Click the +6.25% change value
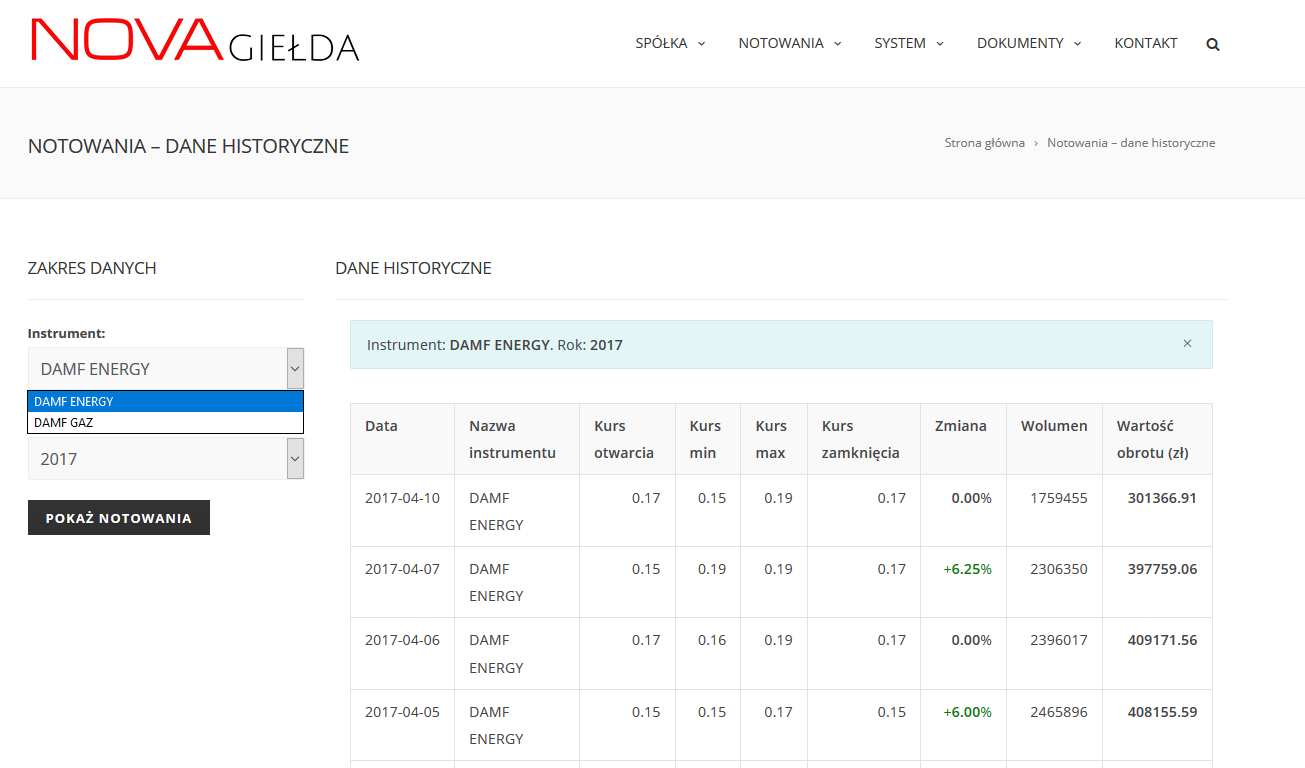The height and width of the screenshot is (768, 1305). tap(967, 569)
